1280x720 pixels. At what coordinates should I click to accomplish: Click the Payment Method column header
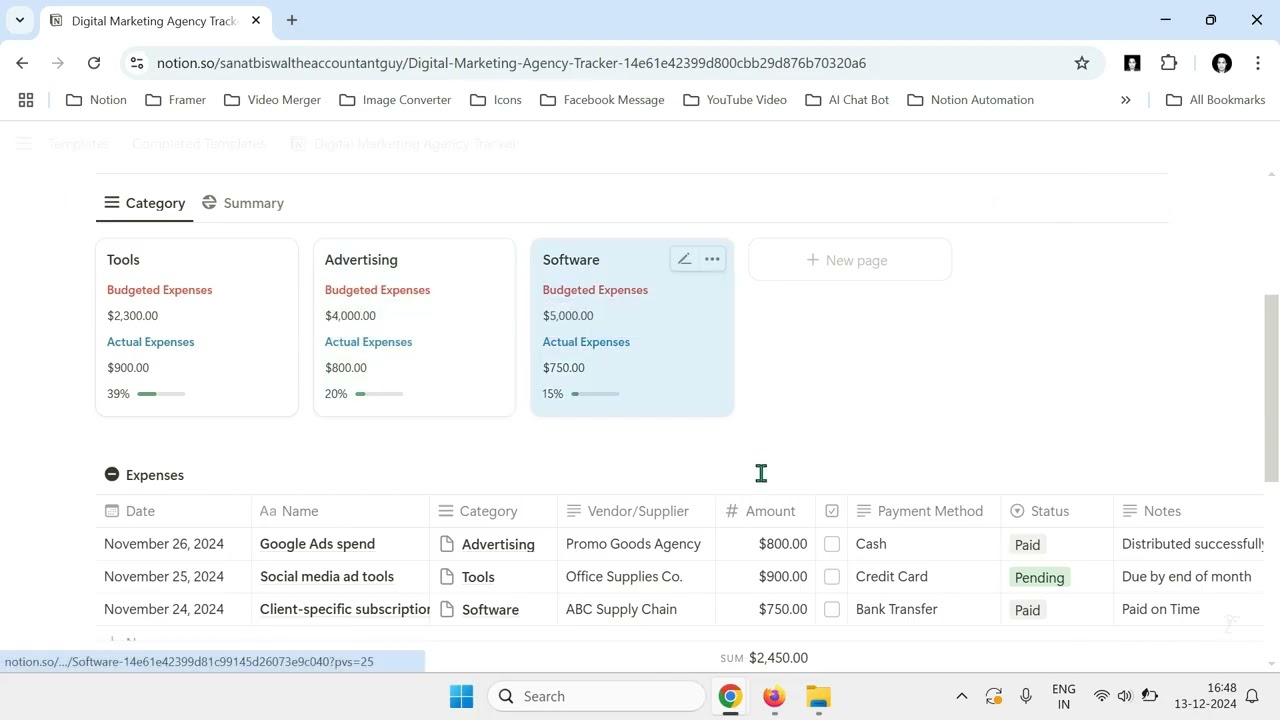tap(924, 511)
